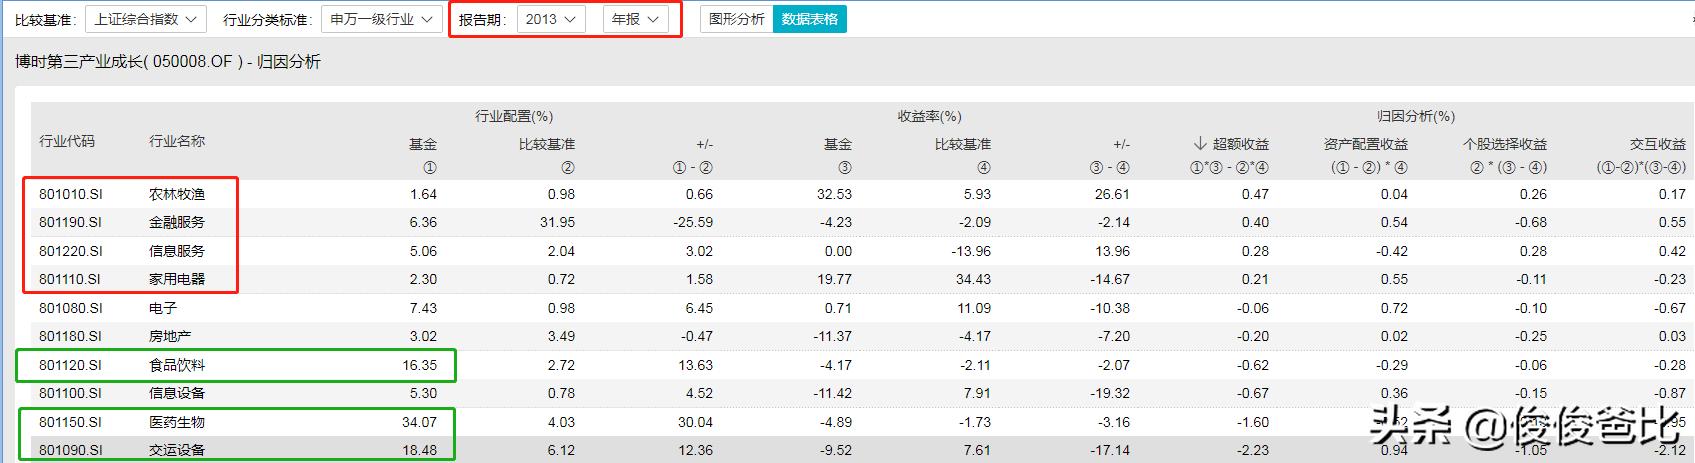Click benchmark allocation value 31.95
This screenshot has height=463, width=1695.
click(x=557, y=222)
